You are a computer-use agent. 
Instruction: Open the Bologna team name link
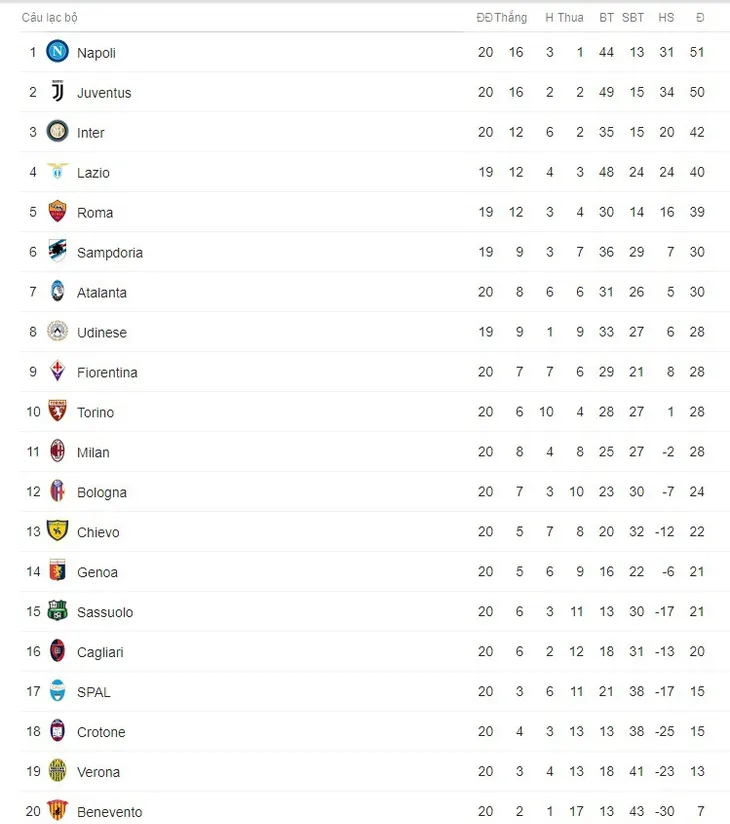[x=102, y=492]
